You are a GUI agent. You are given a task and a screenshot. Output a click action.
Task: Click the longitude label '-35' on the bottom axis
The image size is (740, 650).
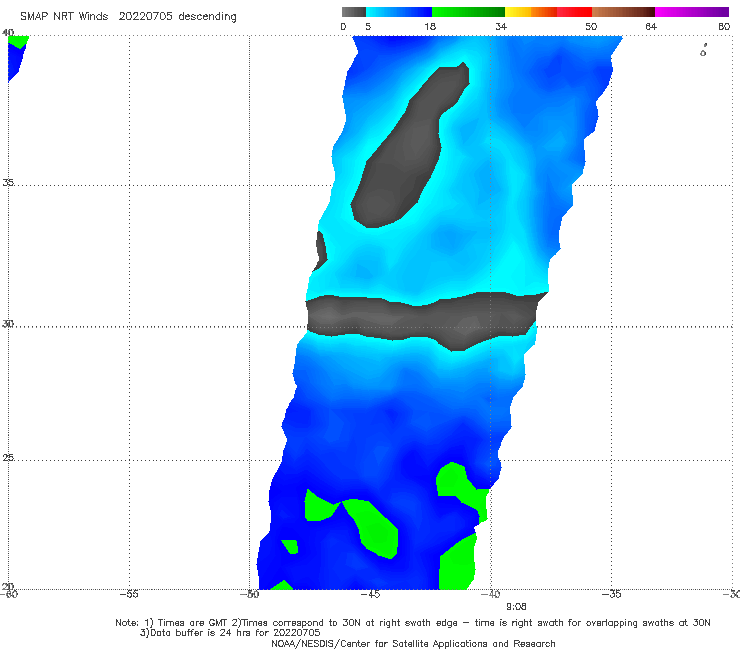[611, 594]
